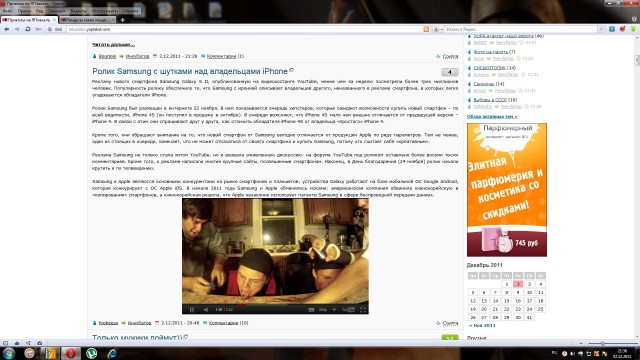Go back using the browser back arrow
The height and width of the screenshot is (360, 640).
click(7, 29)
